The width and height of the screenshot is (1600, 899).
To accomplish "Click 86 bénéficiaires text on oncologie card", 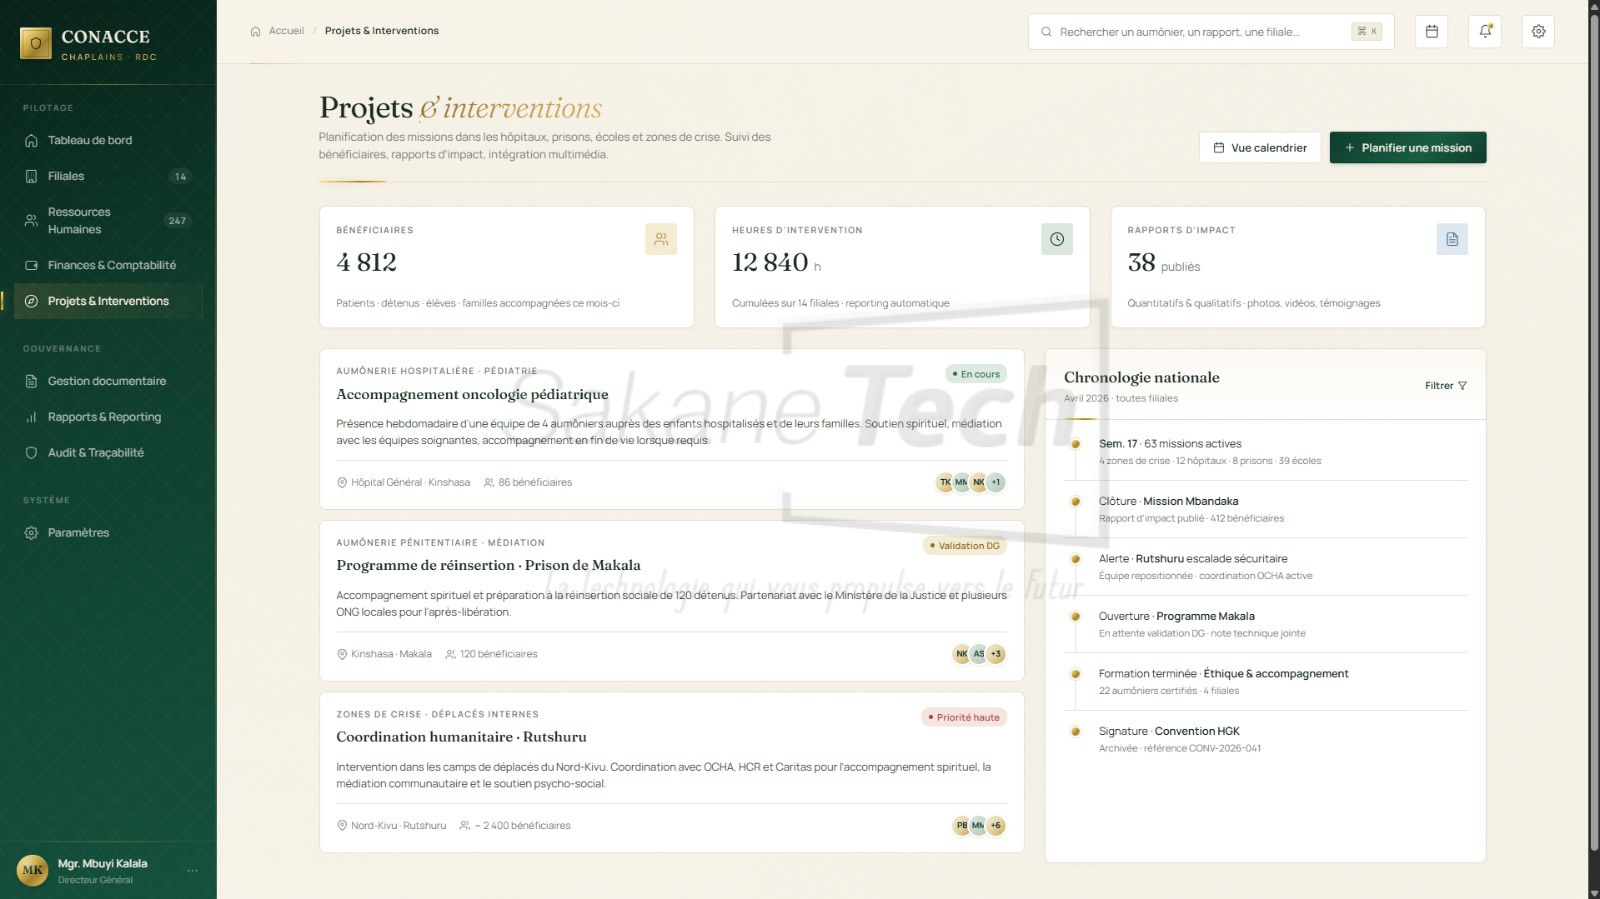I will click(535, 482).
